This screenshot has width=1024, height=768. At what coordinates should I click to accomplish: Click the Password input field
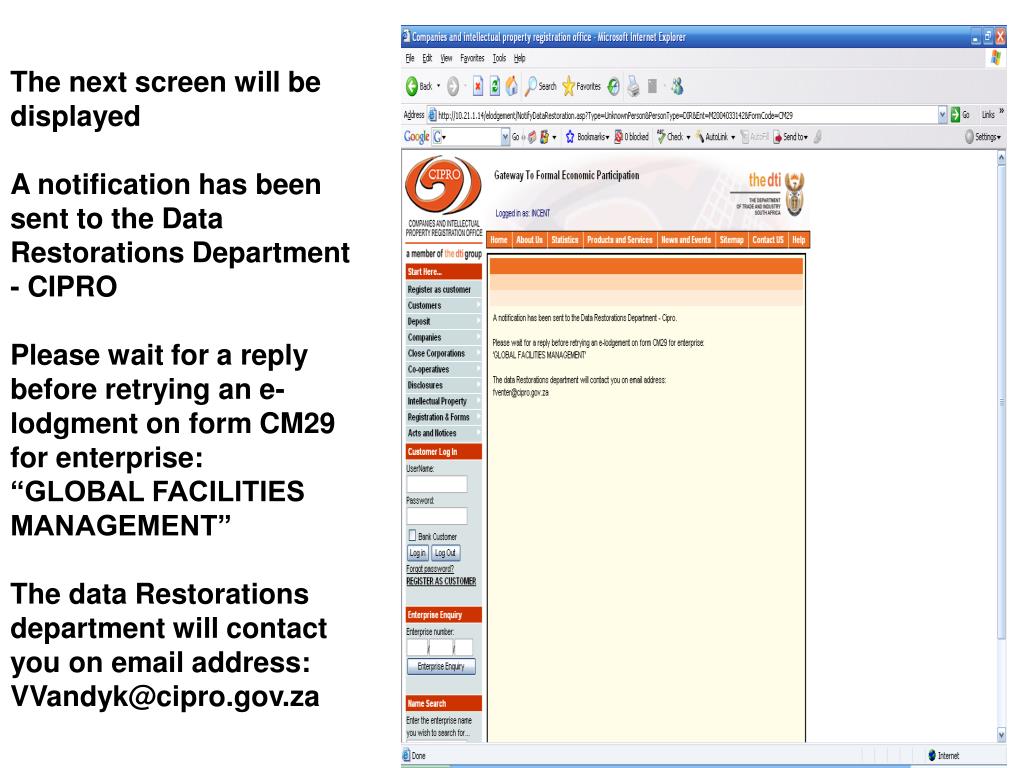coord(436,516)
